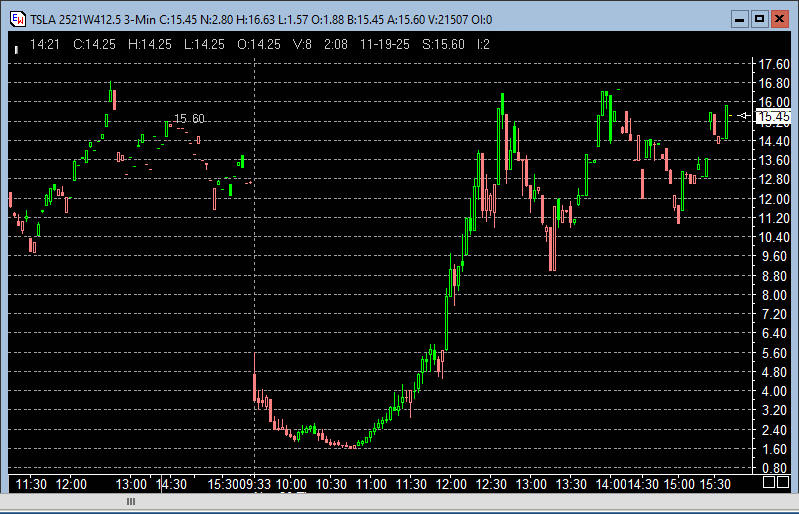
Task: Click the current price arrow marker
Action: coord(742,116)
